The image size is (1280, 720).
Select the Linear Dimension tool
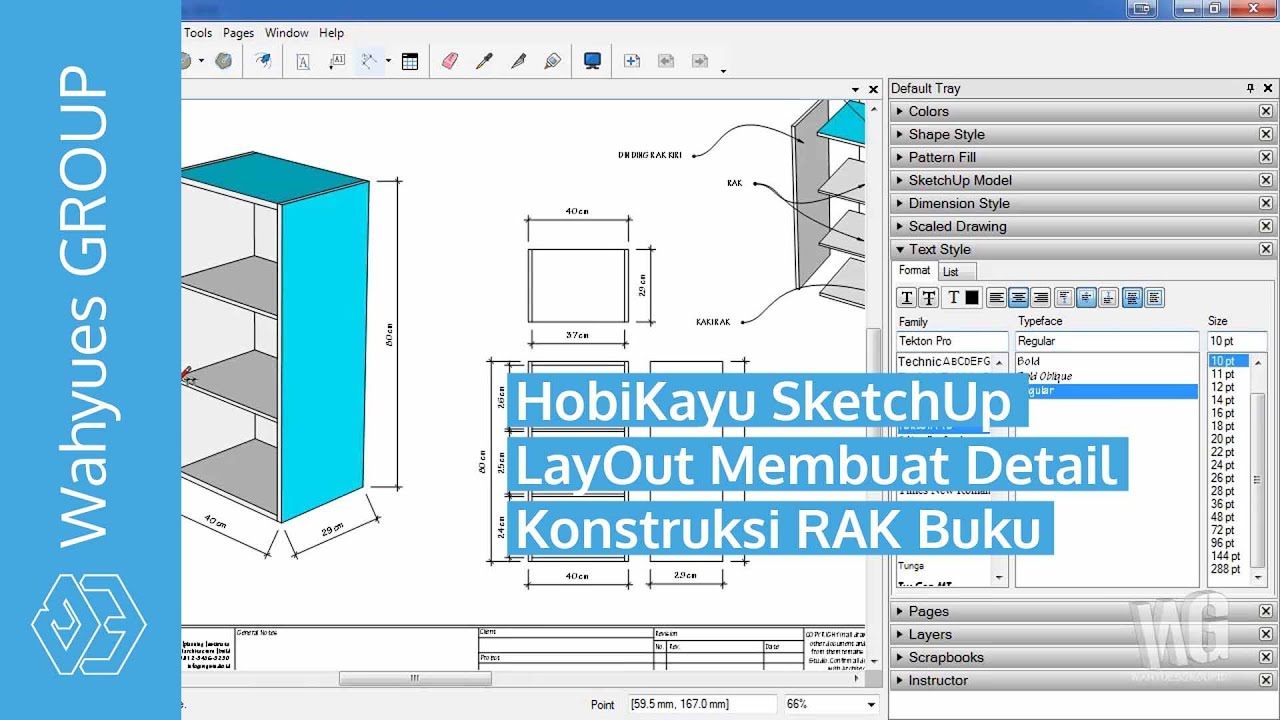coord(369,61)
